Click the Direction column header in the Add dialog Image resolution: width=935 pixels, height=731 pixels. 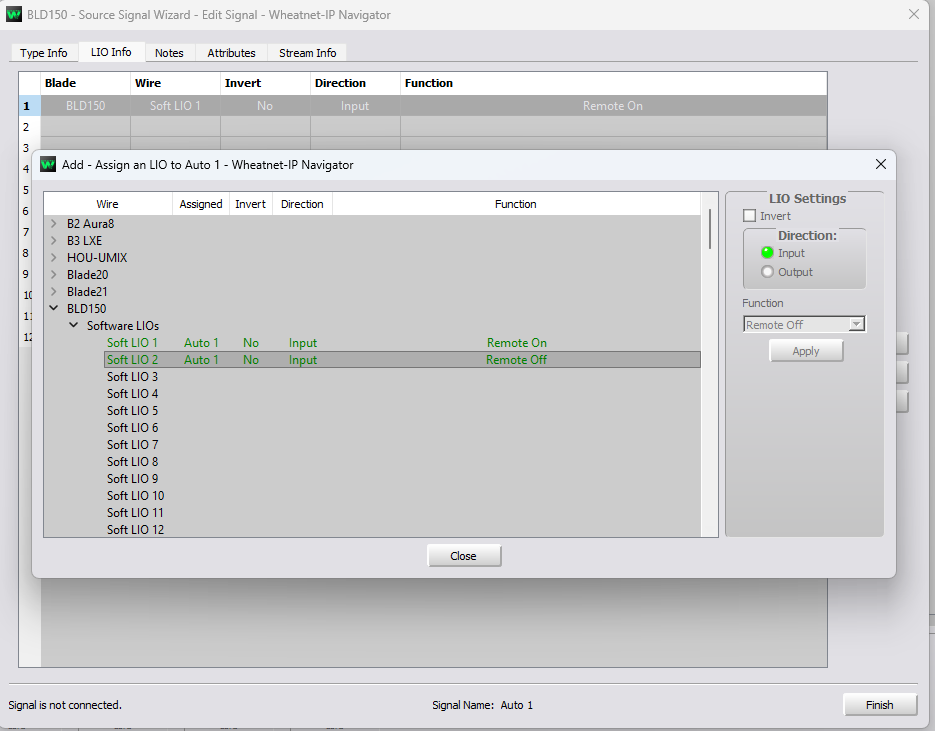pos(302,204)
